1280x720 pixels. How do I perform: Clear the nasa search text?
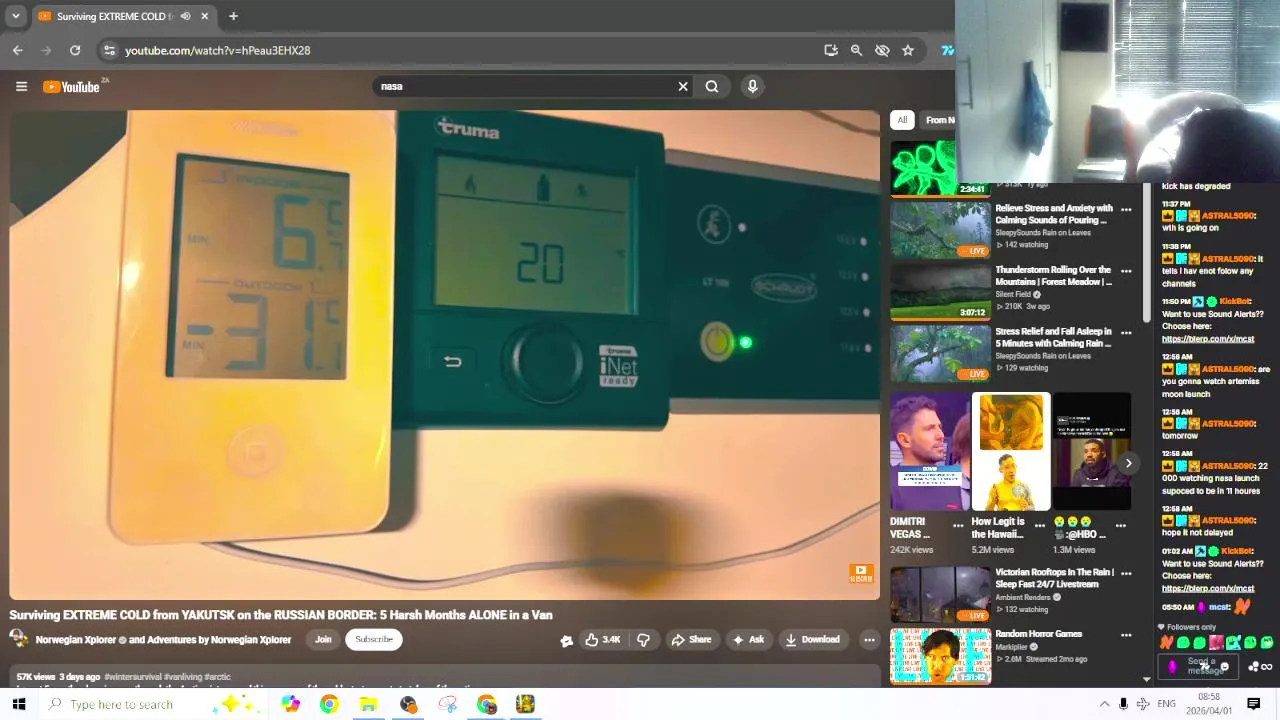(x=683, y=86)
